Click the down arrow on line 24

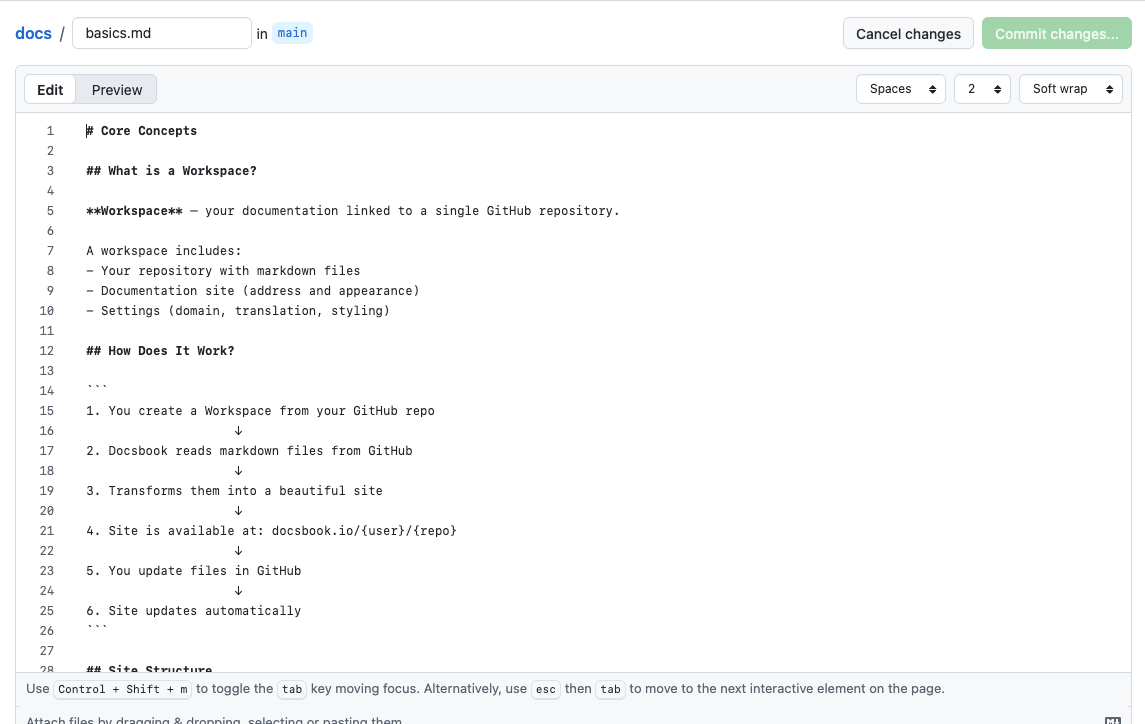pos(238,591)
